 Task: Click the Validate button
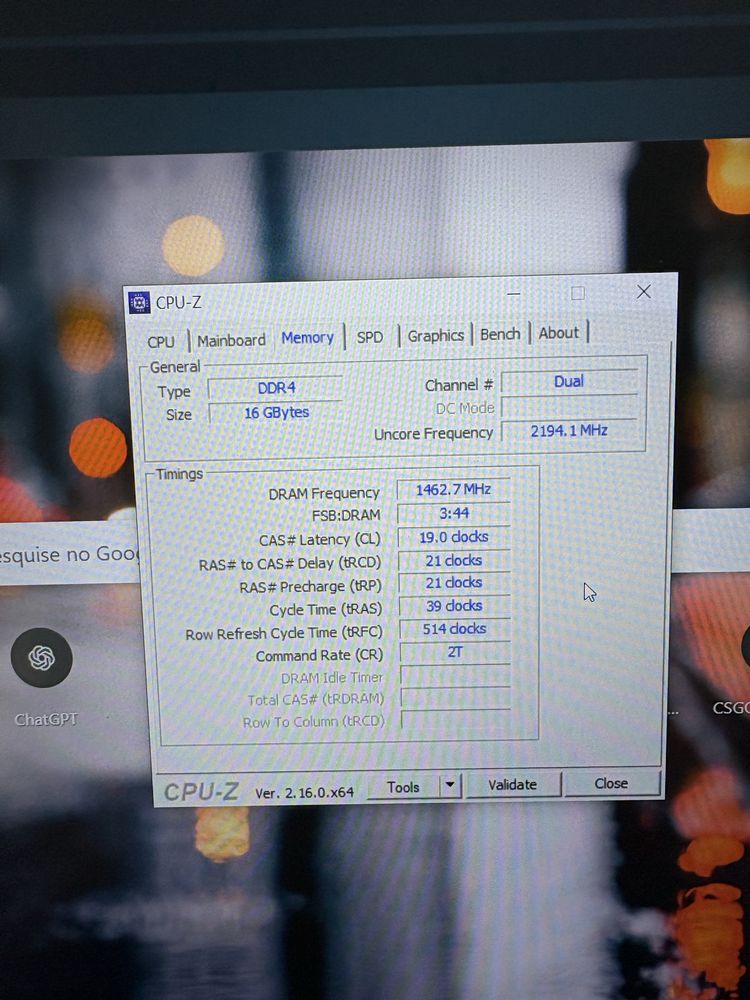coord(513,785)
